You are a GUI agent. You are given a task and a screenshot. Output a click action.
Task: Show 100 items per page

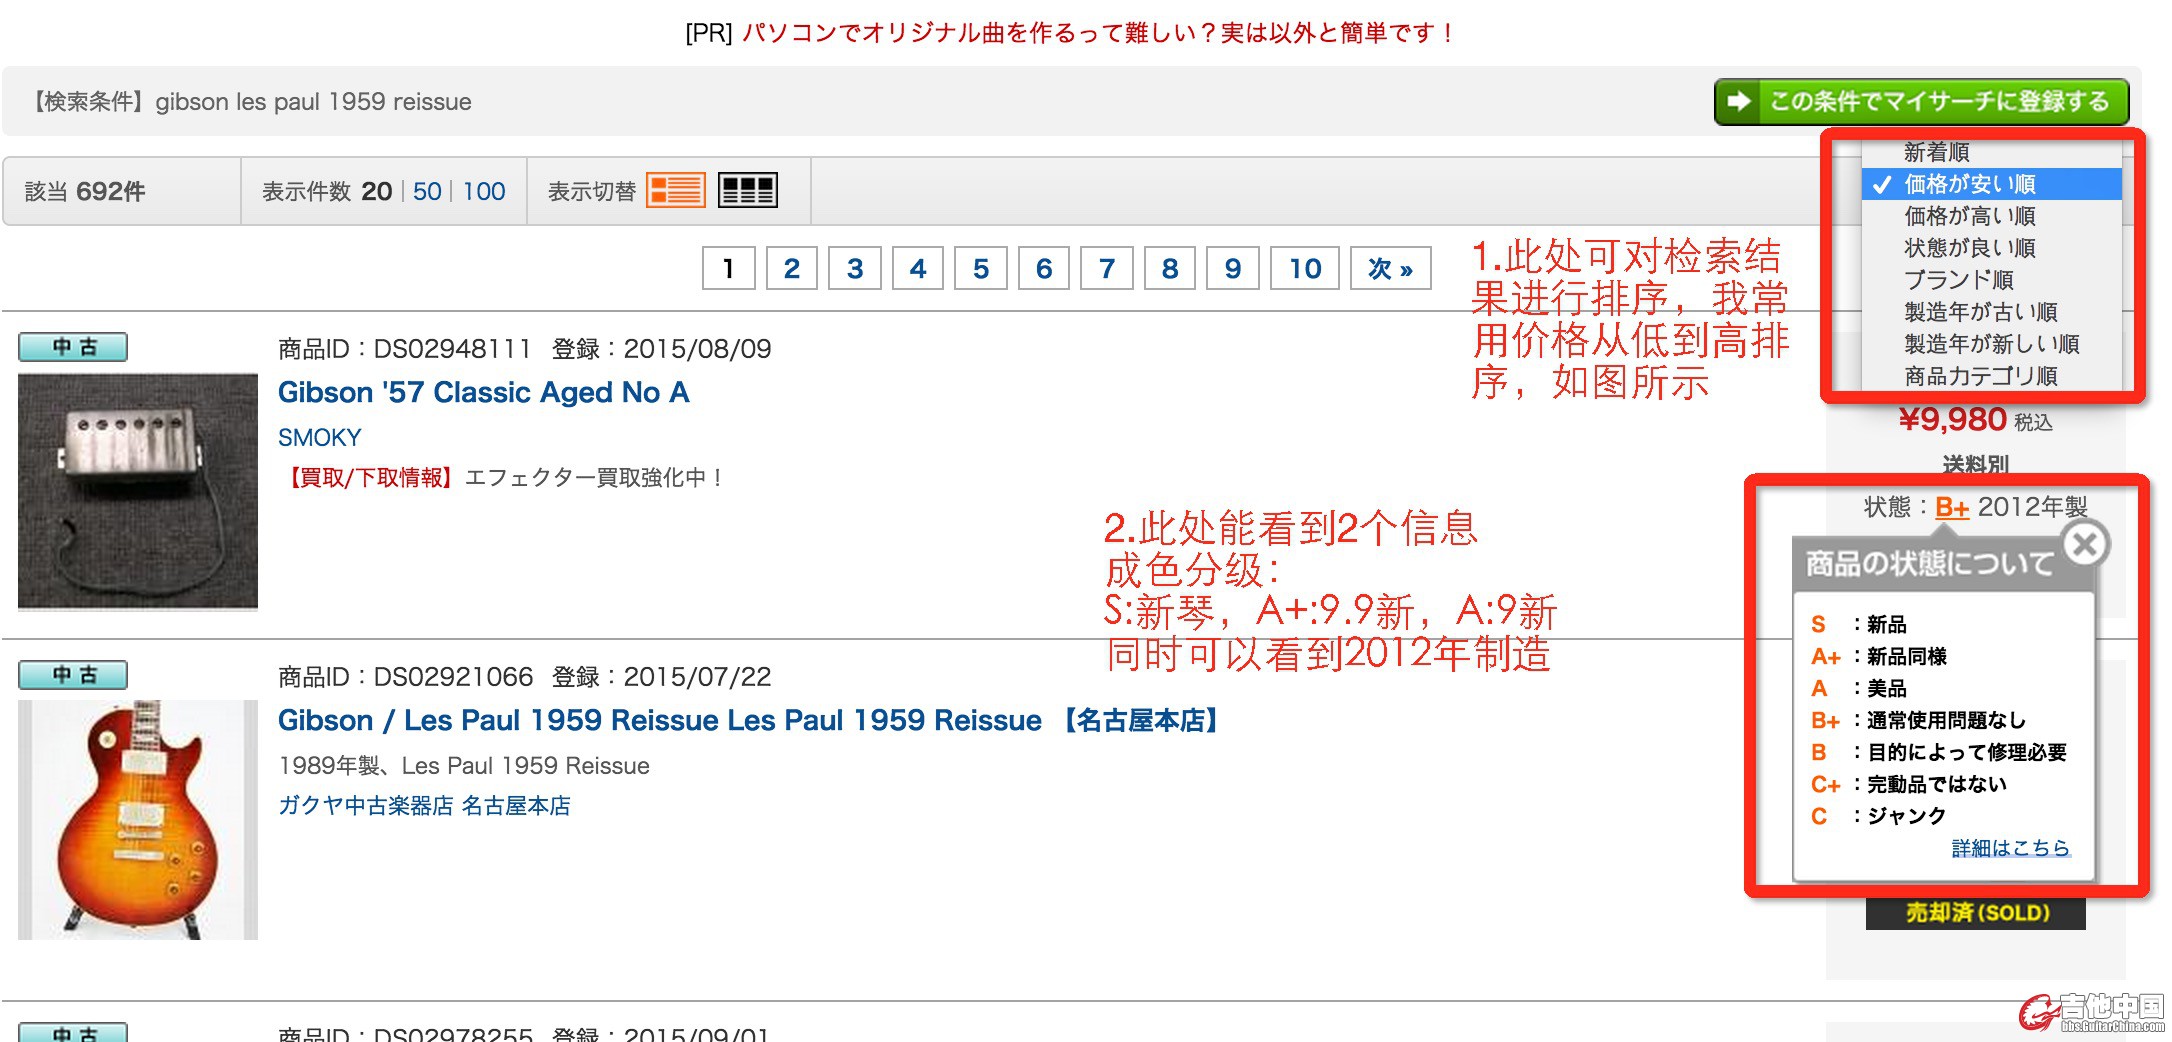pos(484,191)
